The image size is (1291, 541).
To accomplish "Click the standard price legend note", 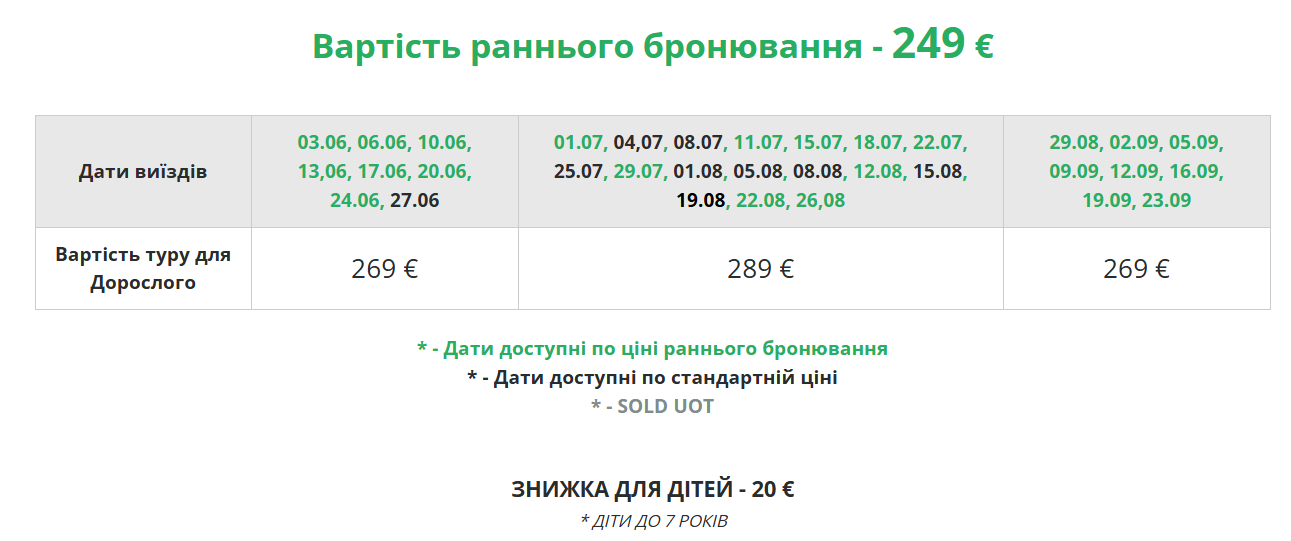I will [652, 378].
